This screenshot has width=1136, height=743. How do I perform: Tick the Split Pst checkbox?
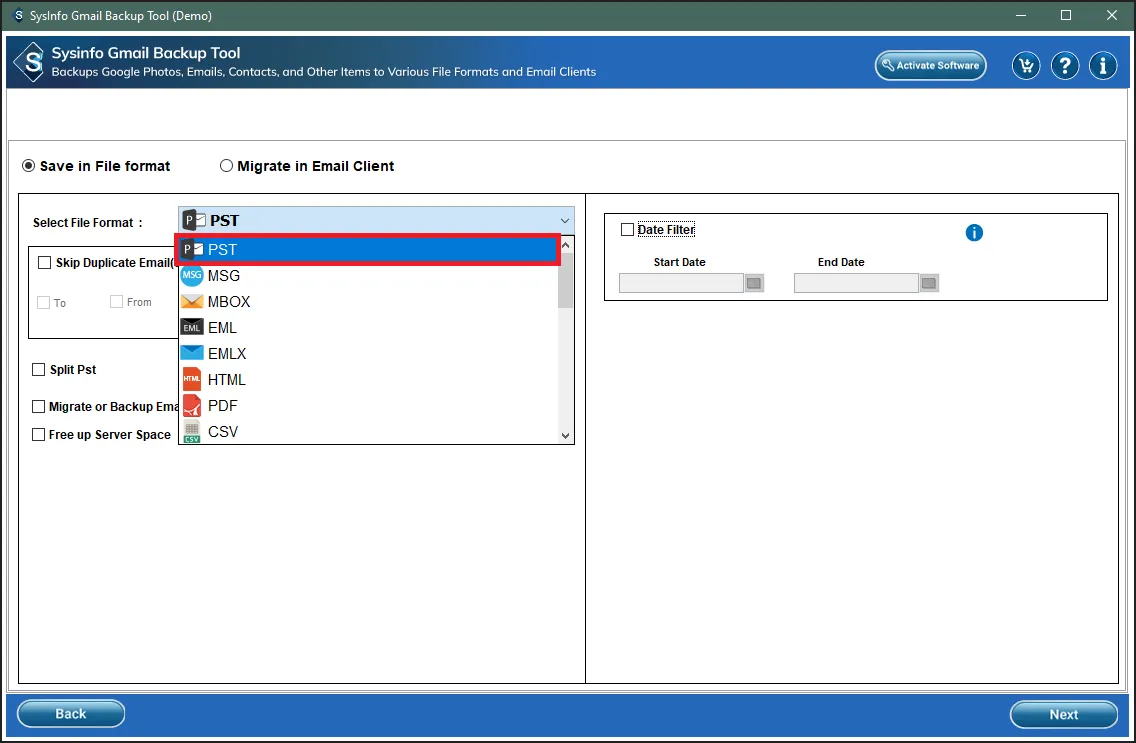click(x=39, y=370)
